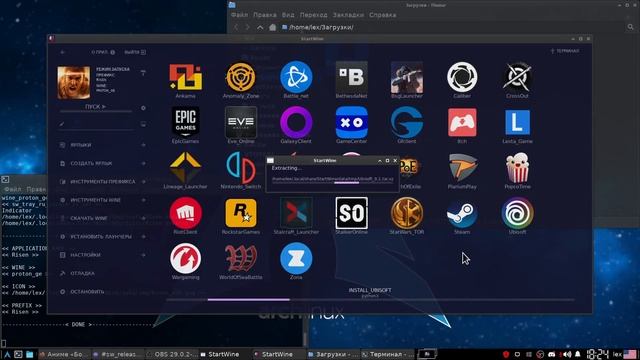Select the Nintendo_Switch emulator icon
Viewport: 640px width, 360px height.
[240, 167]
